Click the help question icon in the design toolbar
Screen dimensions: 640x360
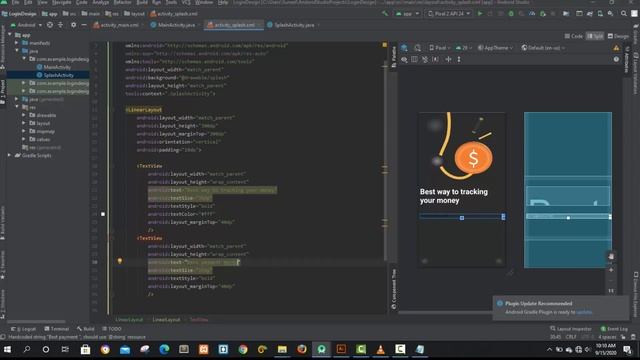point(616,59)
